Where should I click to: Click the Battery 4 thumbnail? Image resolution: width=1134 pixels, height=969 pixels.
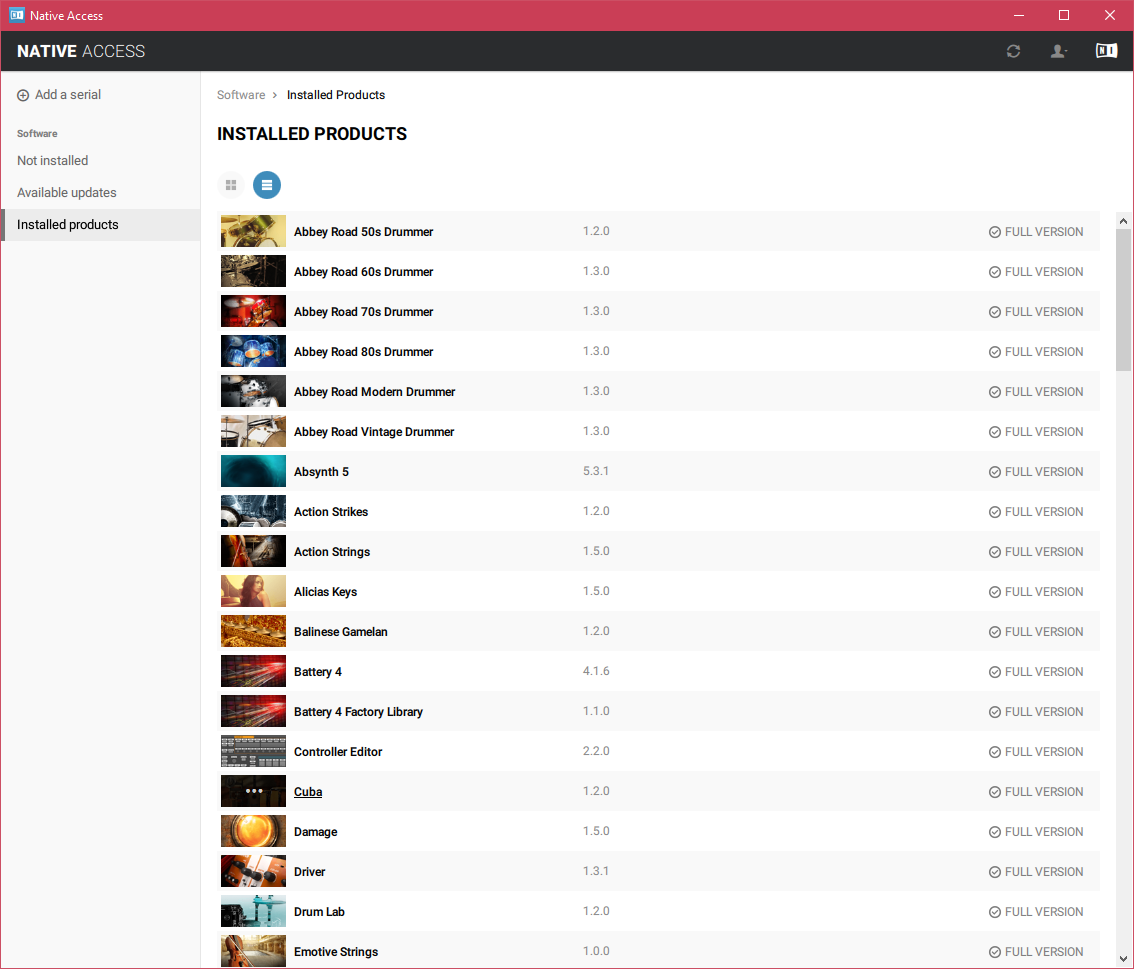[x=253, y=672]
